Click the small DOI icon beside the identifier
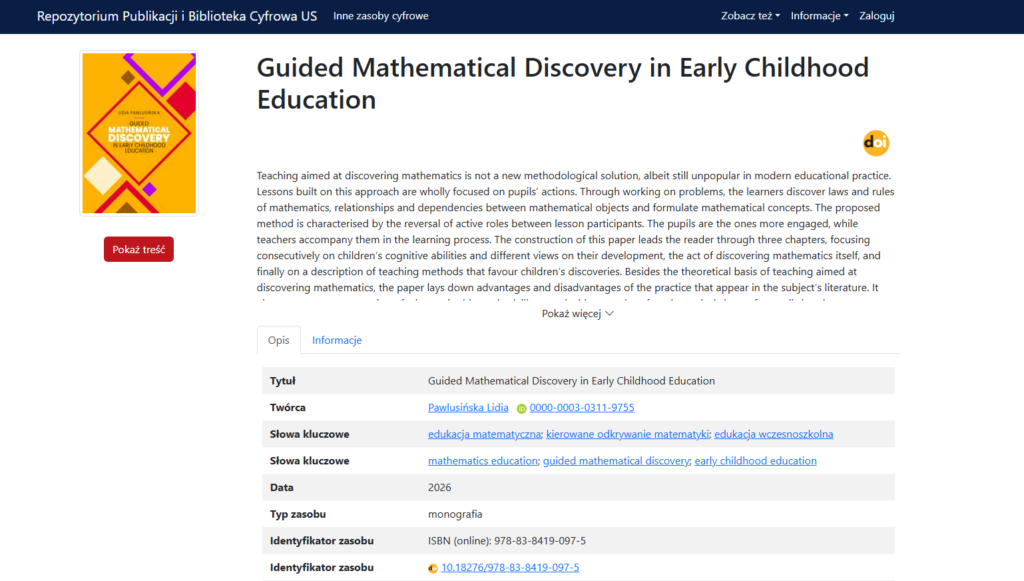 click(x=433, y=568)
